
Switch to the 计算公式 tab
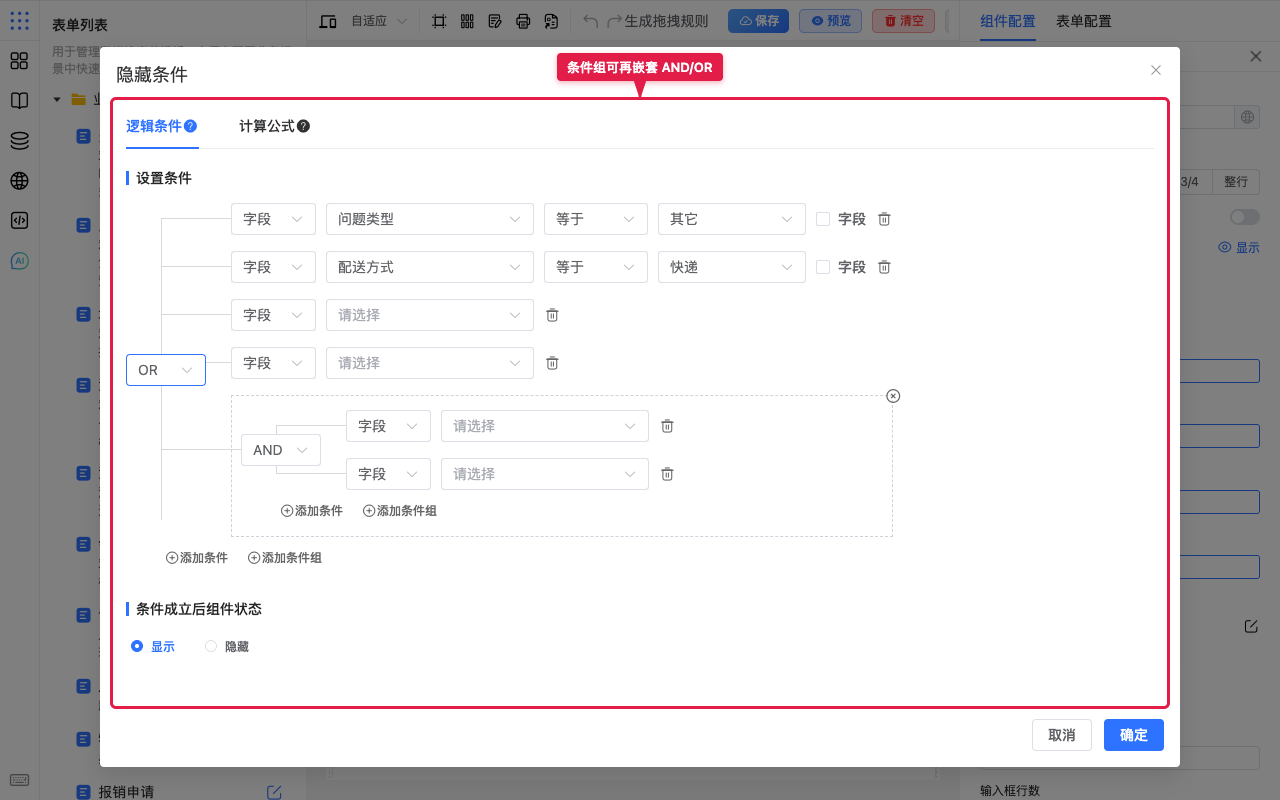coord(267,126)
